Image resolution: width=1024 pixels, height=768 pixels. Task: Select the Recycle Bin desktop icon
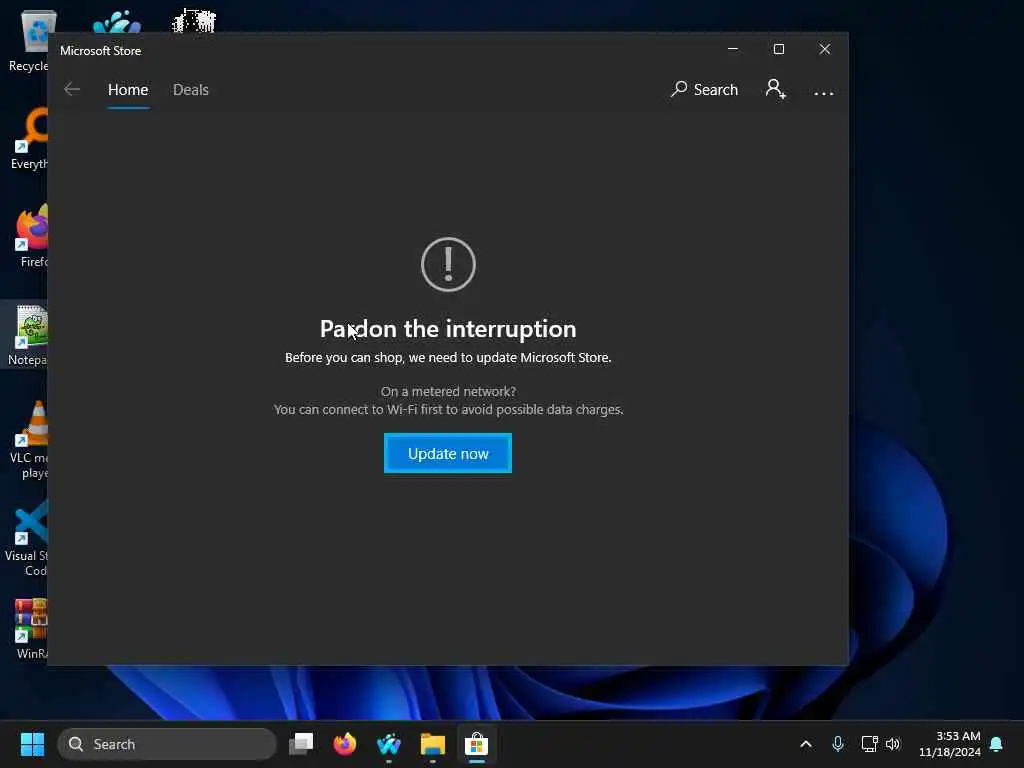point(29,40)
